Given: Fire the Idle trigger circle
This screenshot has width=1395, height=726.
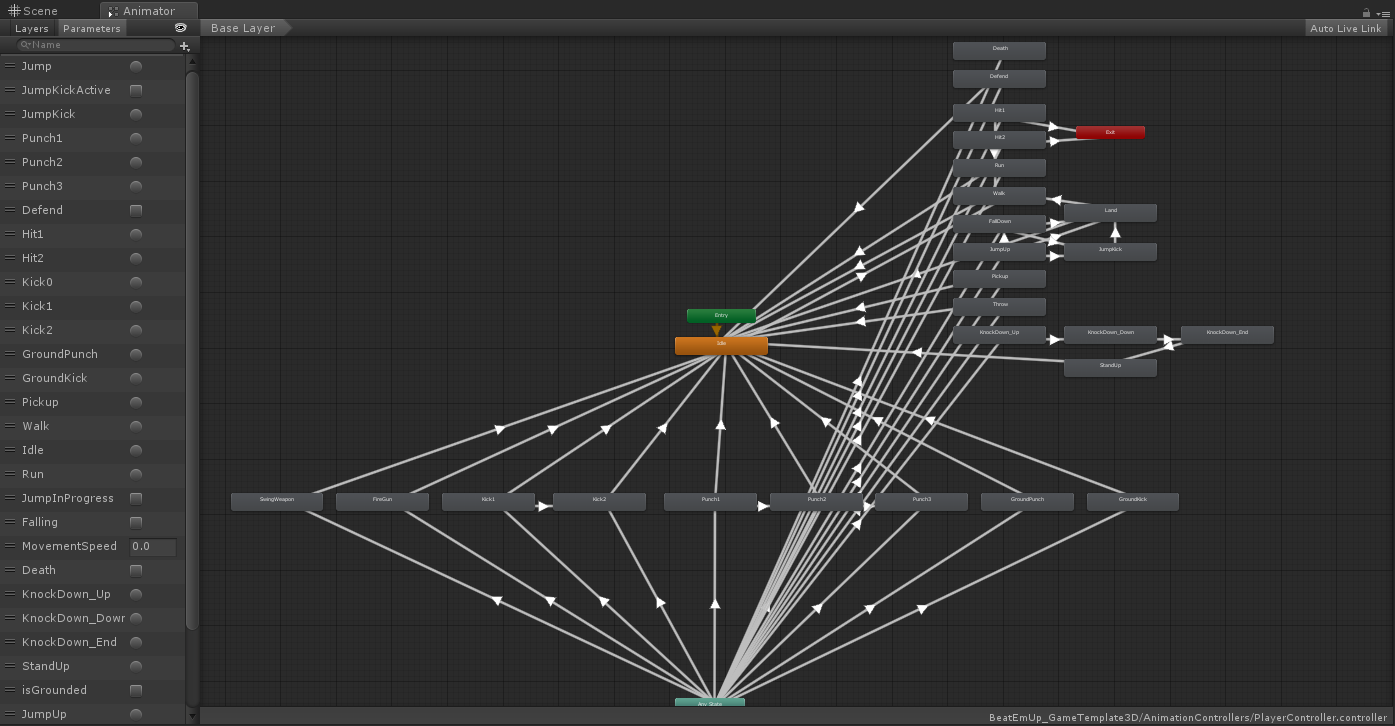Looking at the screenshot, I should (136, 450).
